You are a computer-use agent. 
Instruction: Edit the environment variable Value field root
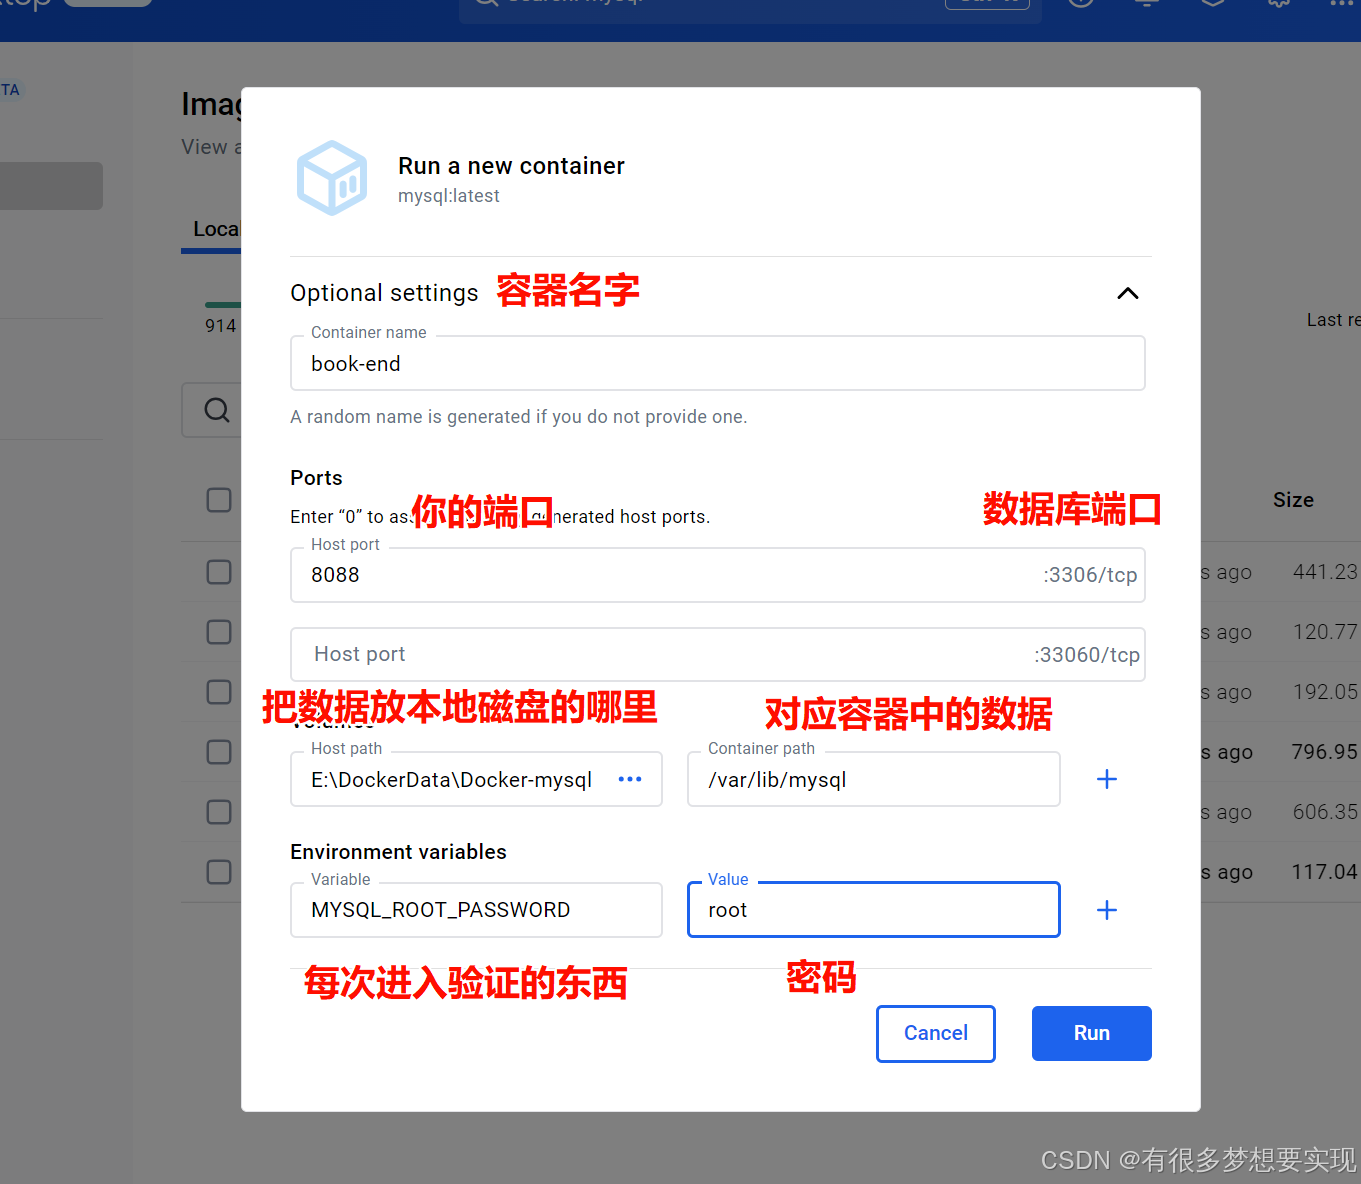click(873, 910)
